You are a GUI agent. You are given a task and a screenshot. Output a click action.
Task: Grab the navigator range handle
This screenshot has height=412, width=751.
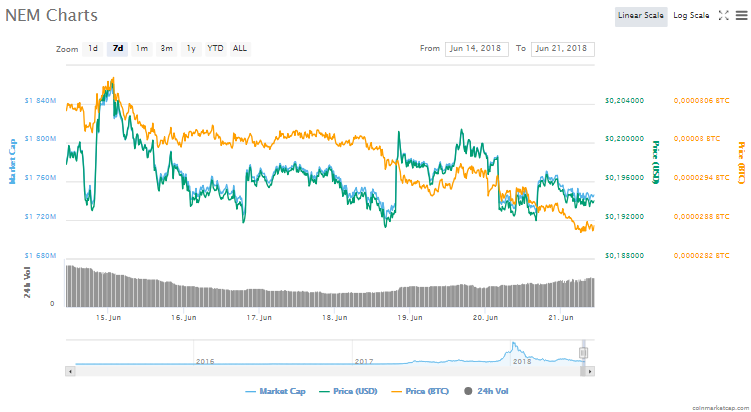[583, 353]
